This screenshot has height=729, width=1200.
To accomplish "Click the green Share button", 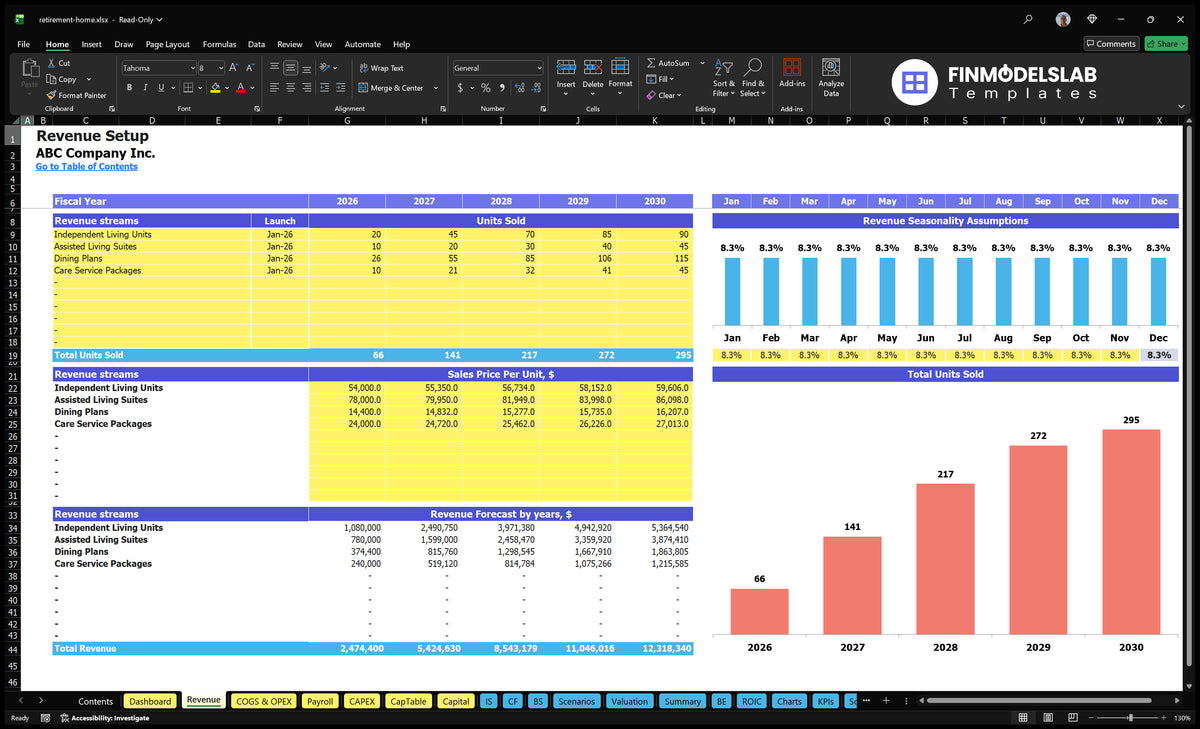I will point(1166,44).
